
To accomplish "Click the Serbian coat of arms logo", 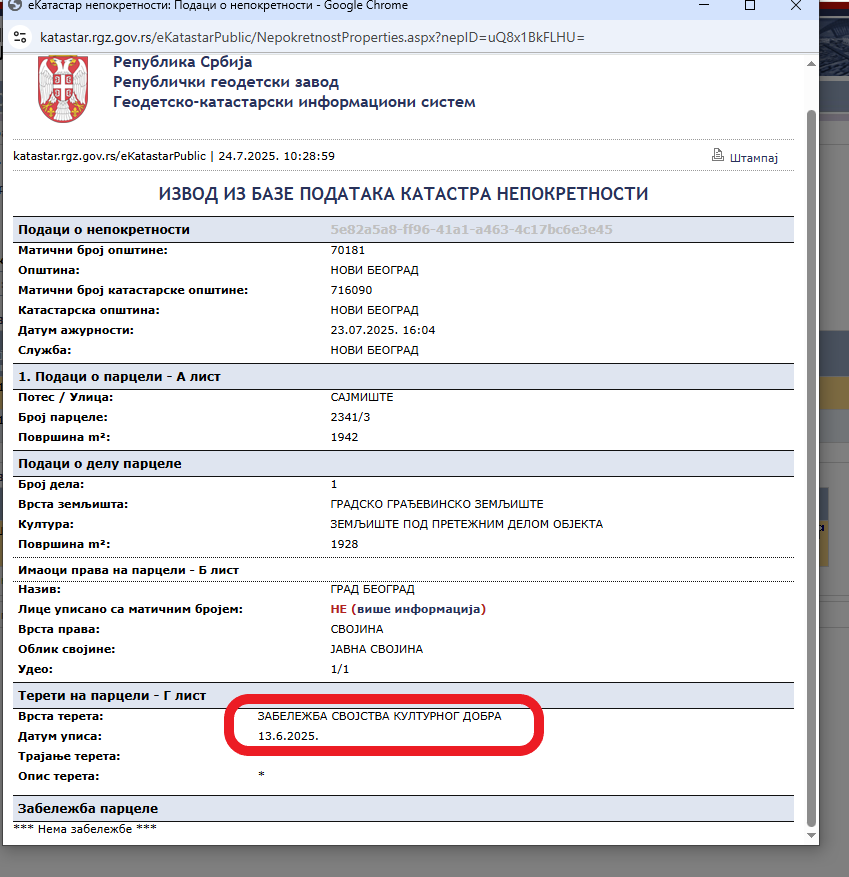I will (x=63, y=88).
